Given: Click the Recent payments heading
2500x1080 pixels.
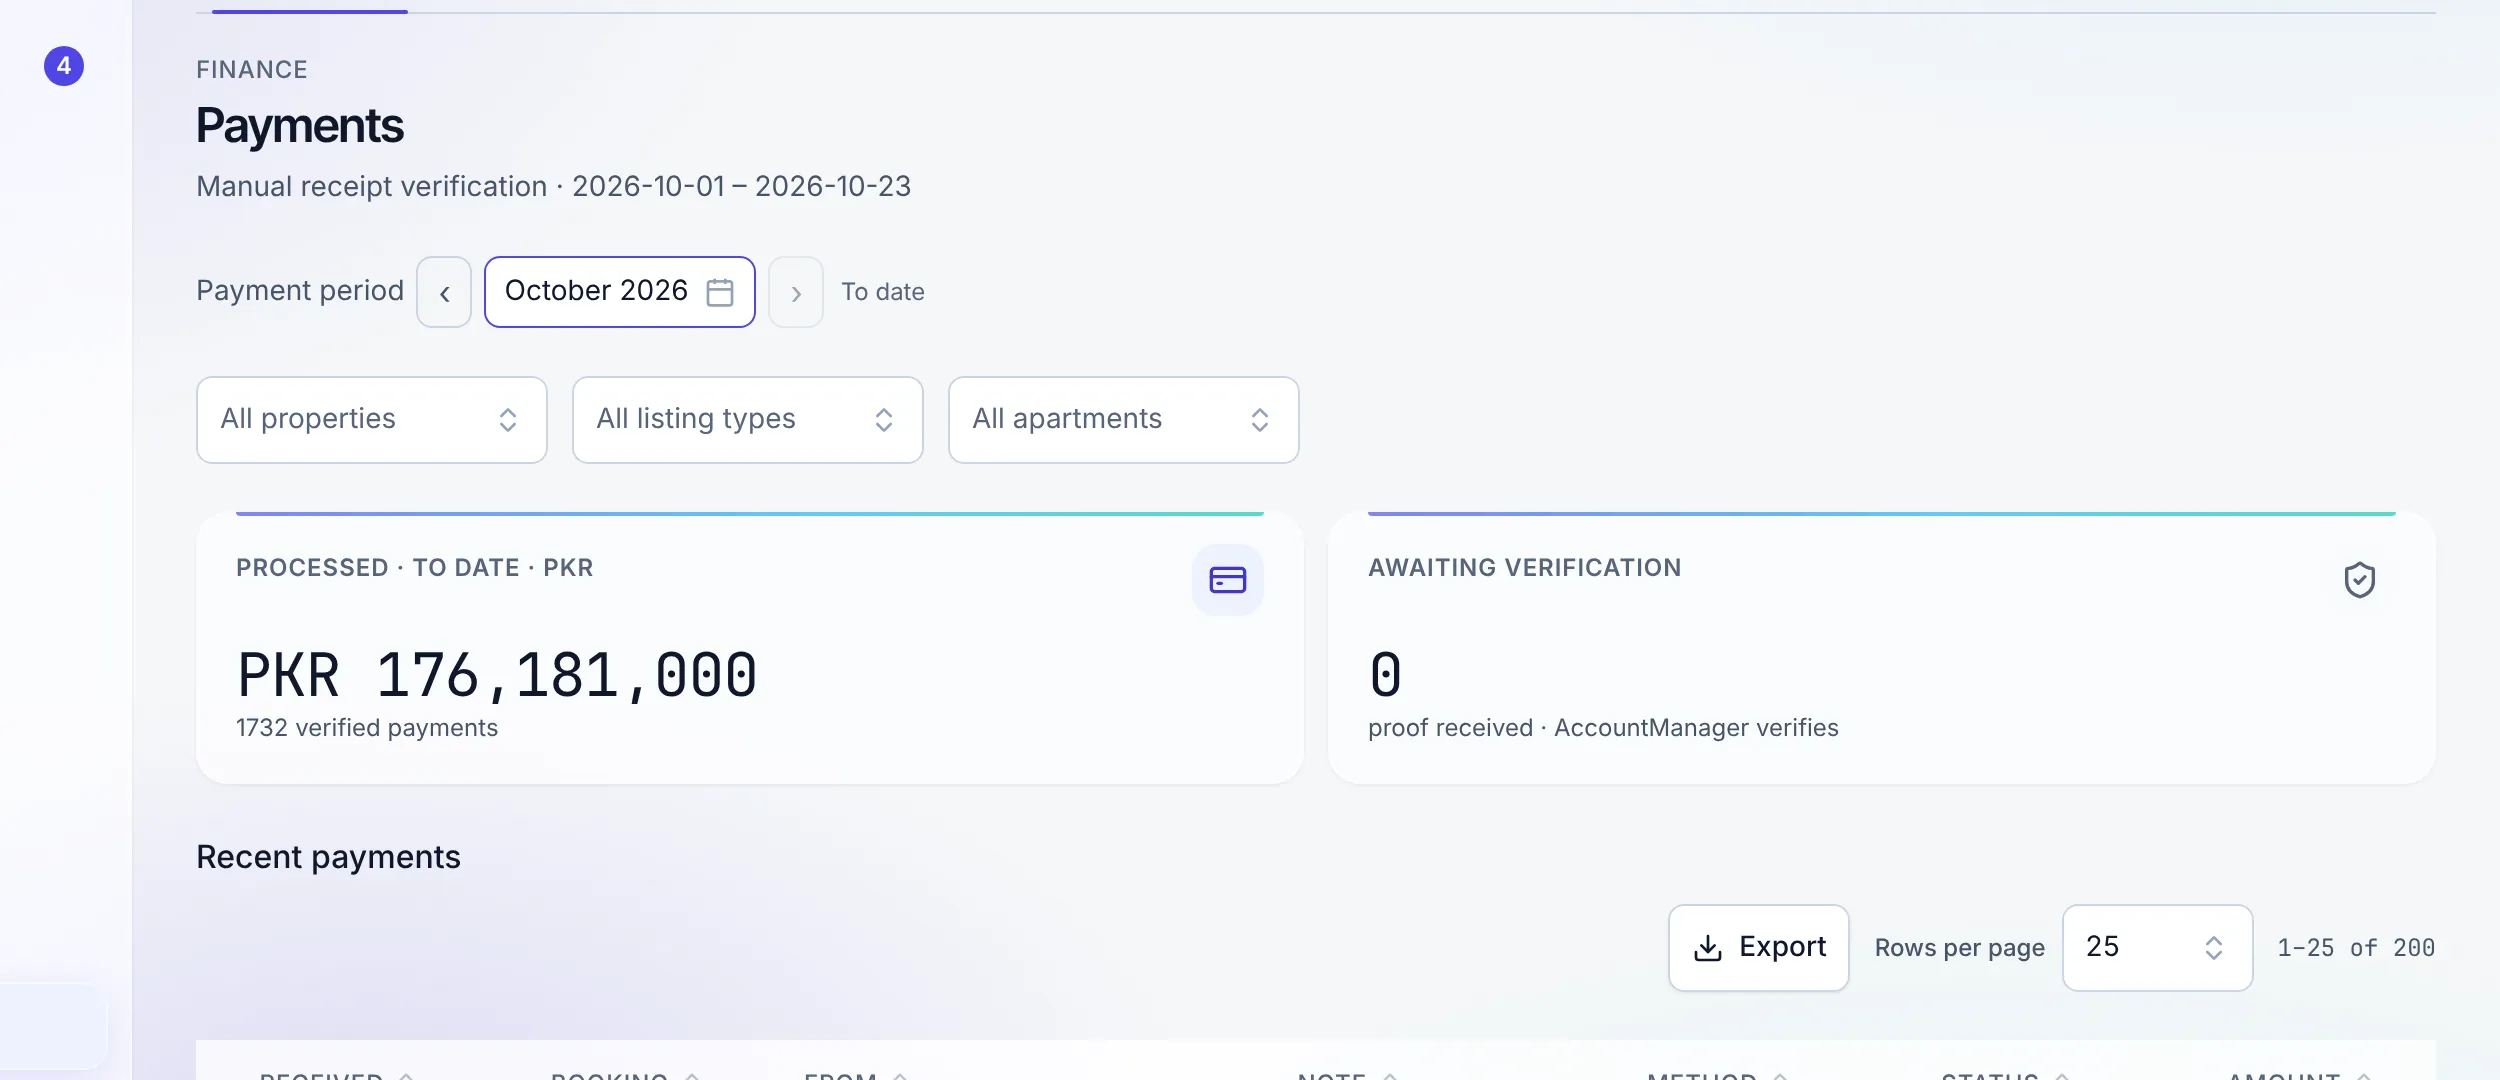Looking at the screenshot, I should (329, 857).
